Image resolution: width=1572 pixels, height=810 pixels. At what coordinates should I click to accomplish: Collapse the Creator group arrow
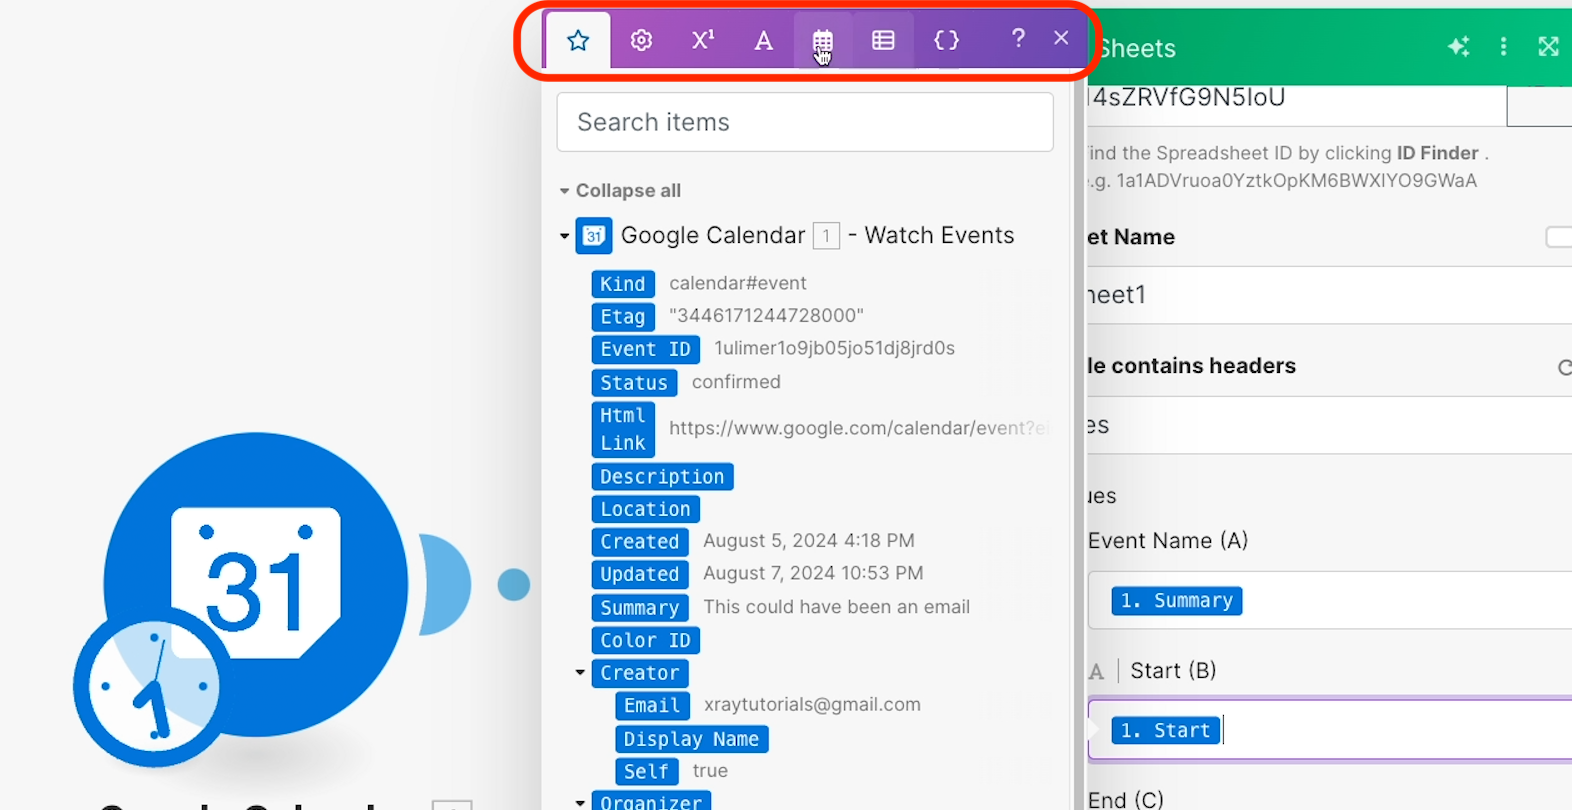580,673
